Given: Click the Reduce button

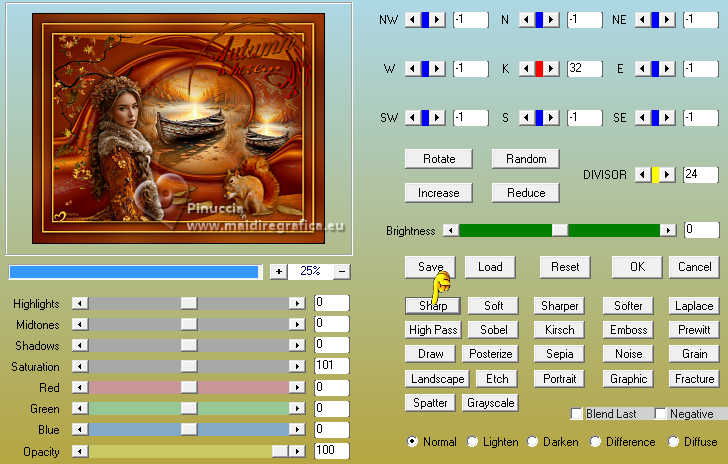Looking at the screenshot, I should (526, 193).
